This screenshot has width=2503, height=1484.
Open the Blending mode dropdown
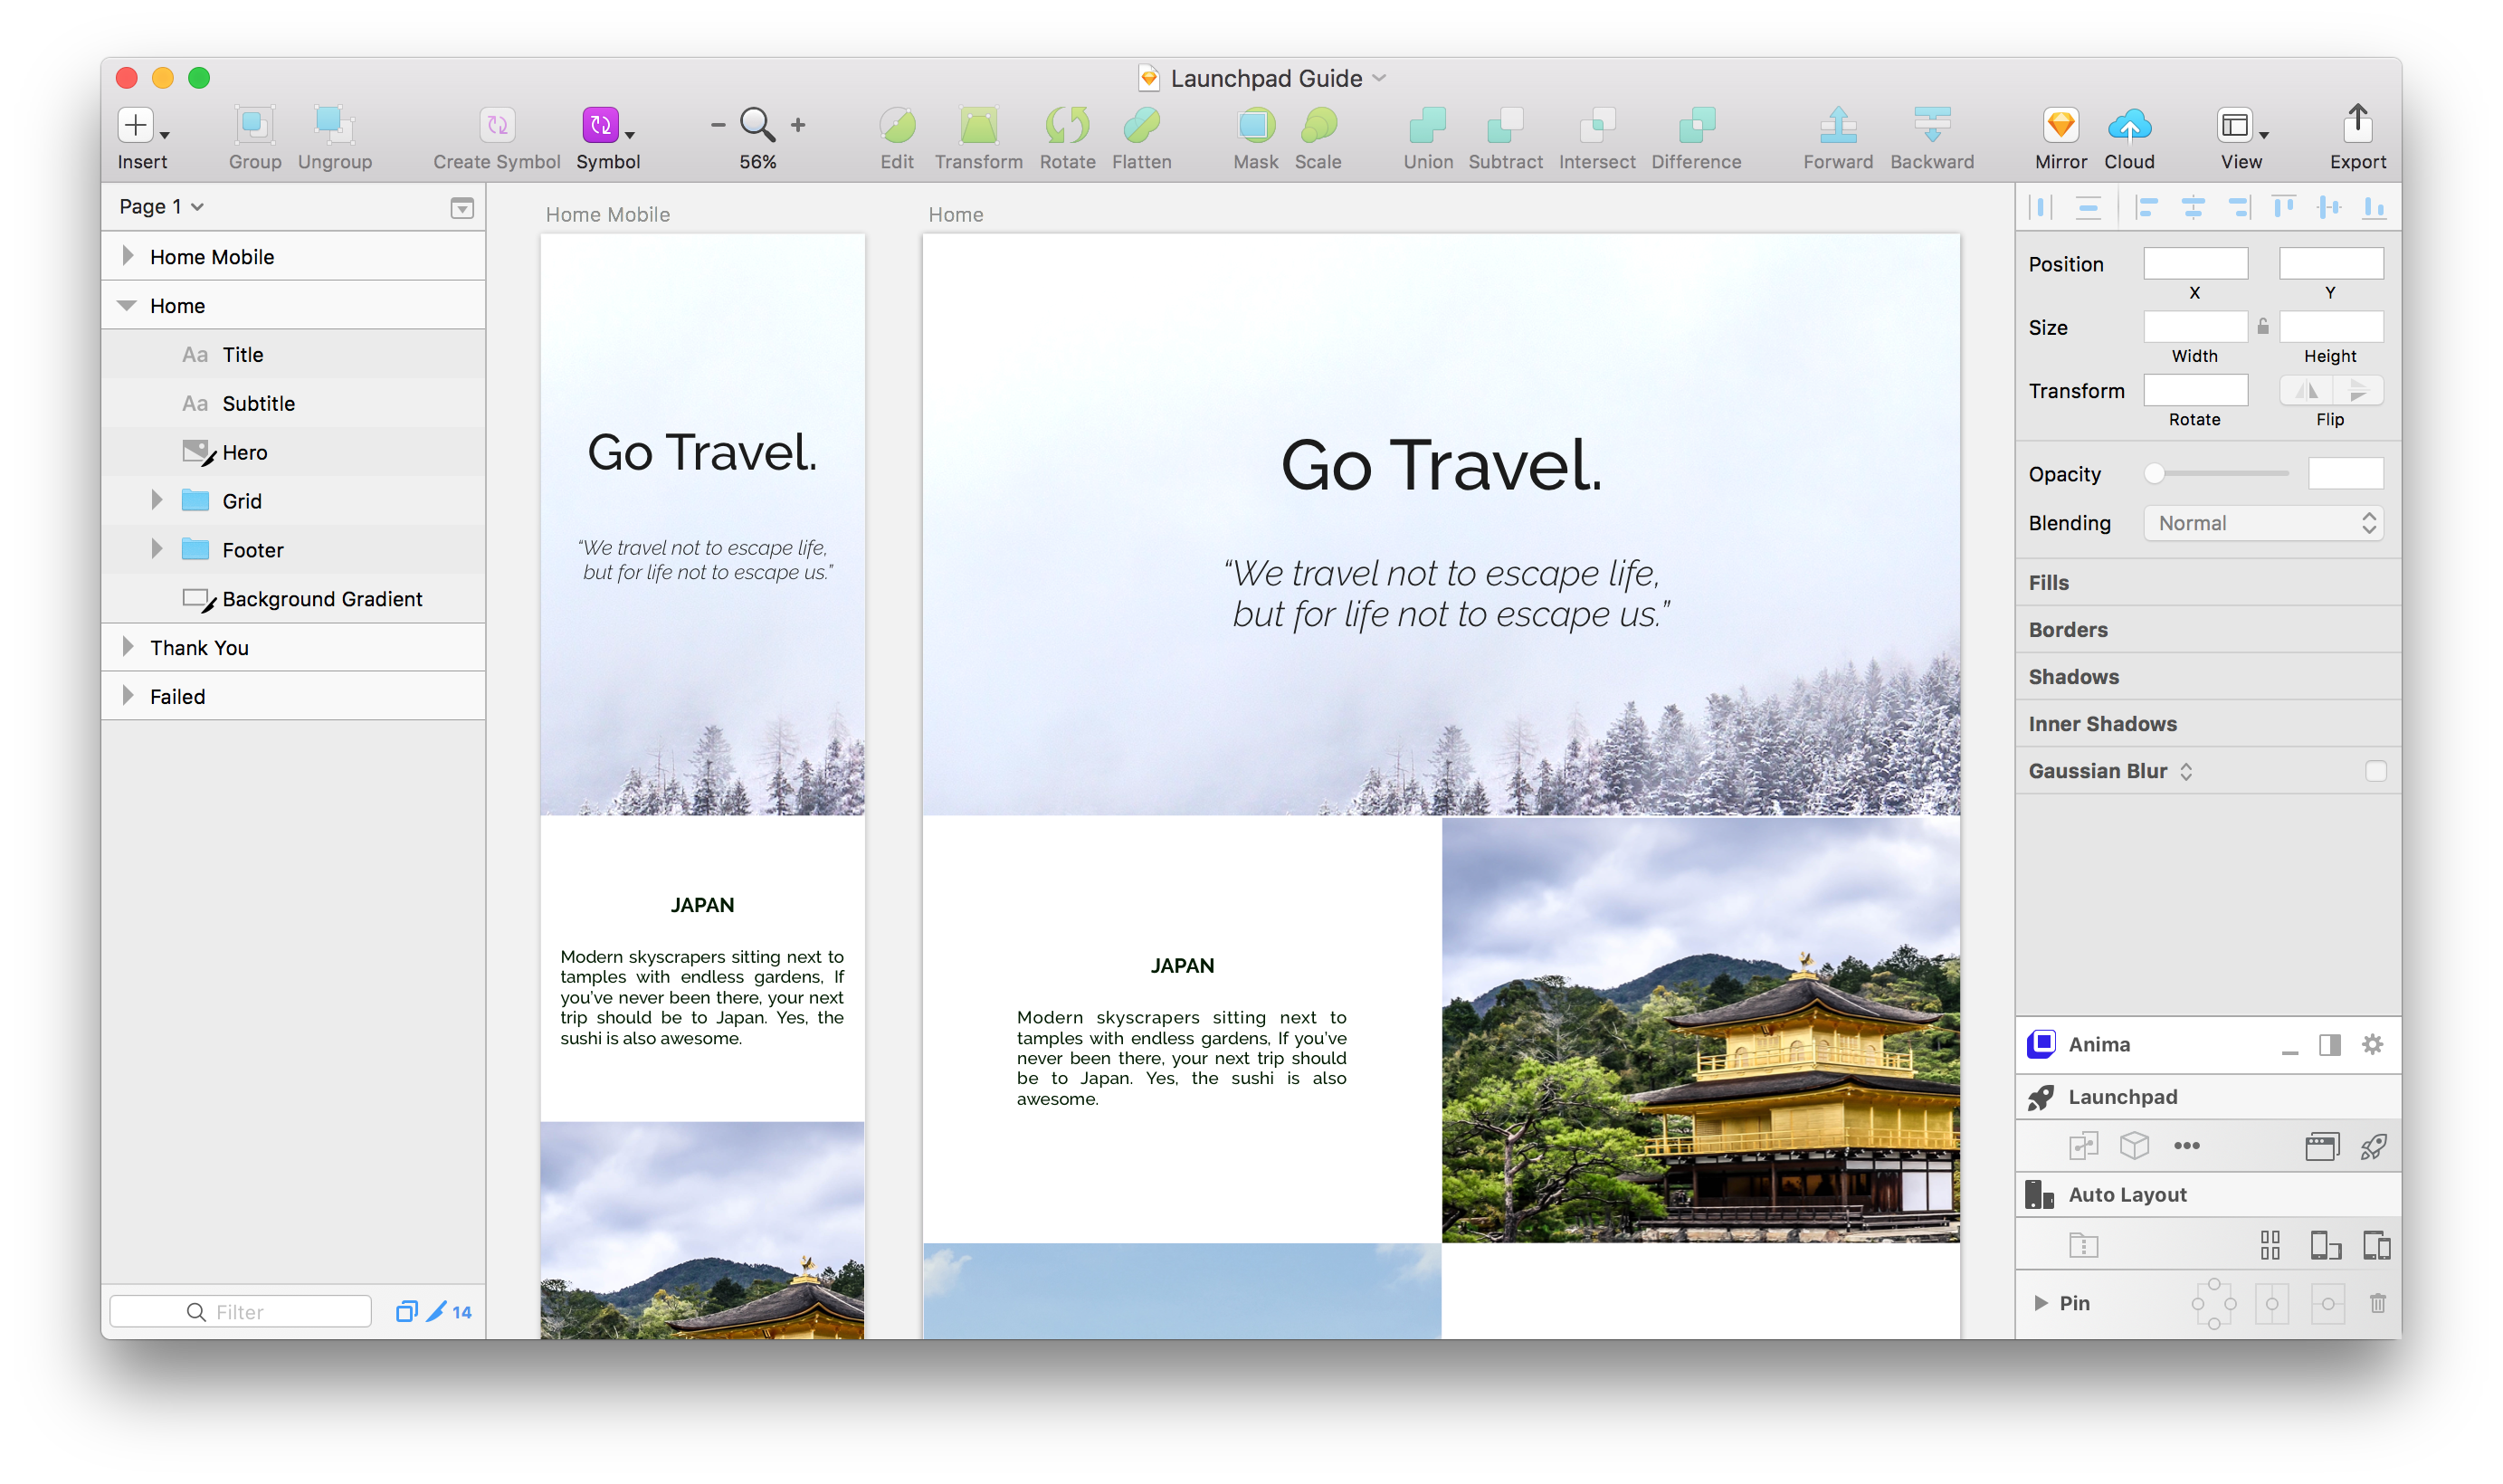pyautogui.click(x=2263, y=523)
